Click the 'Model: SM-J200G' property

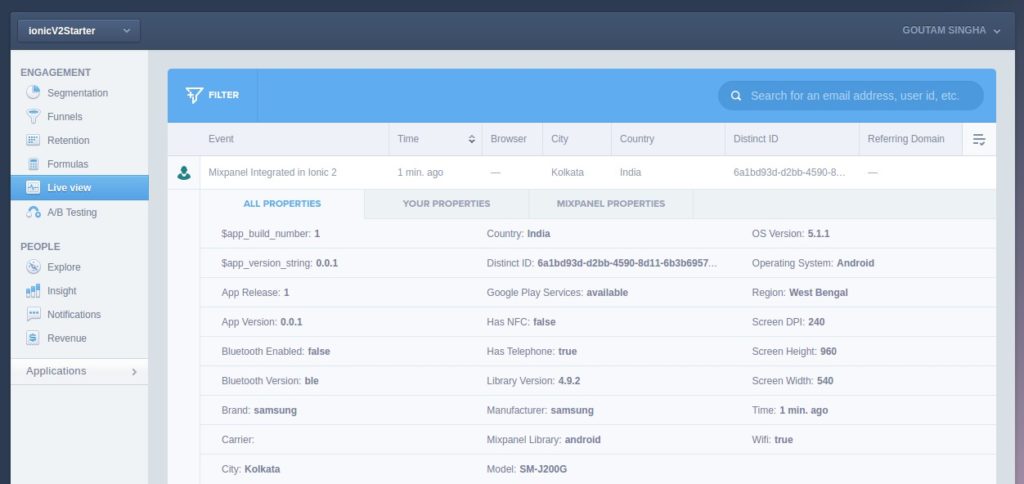click(528, 469)
